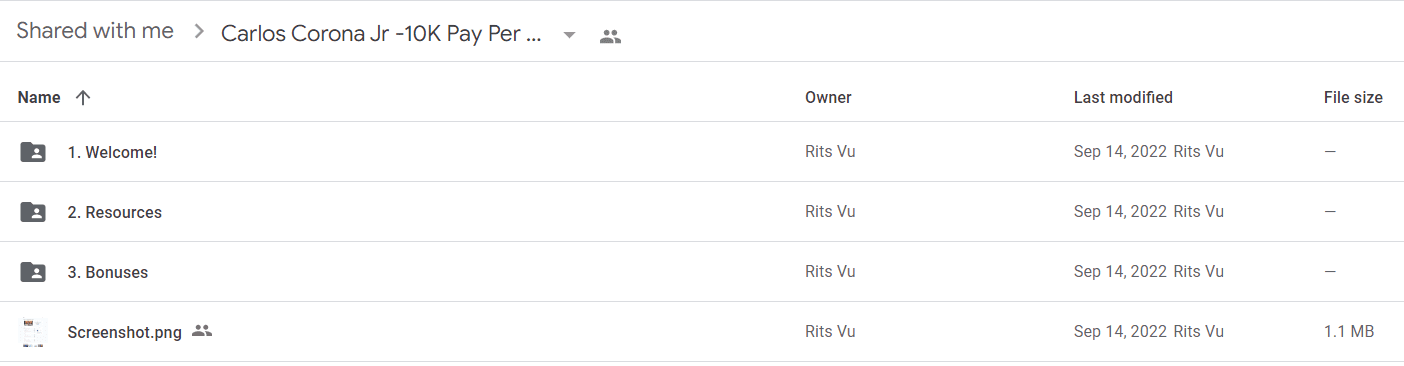Select the 1. Welcome! folder row

pyautogui.click(x=702, y=152)
